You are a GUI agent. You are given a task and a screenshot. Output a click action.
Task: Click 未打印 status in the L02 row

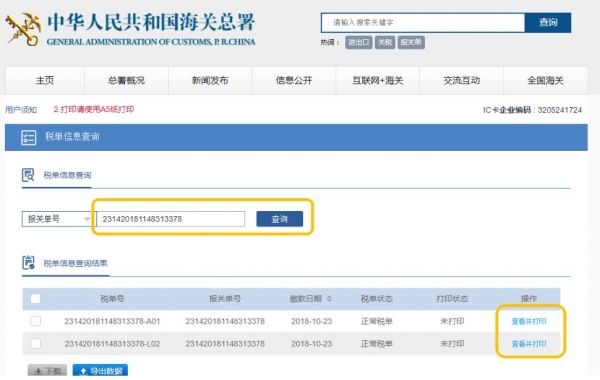click(452, 344)
